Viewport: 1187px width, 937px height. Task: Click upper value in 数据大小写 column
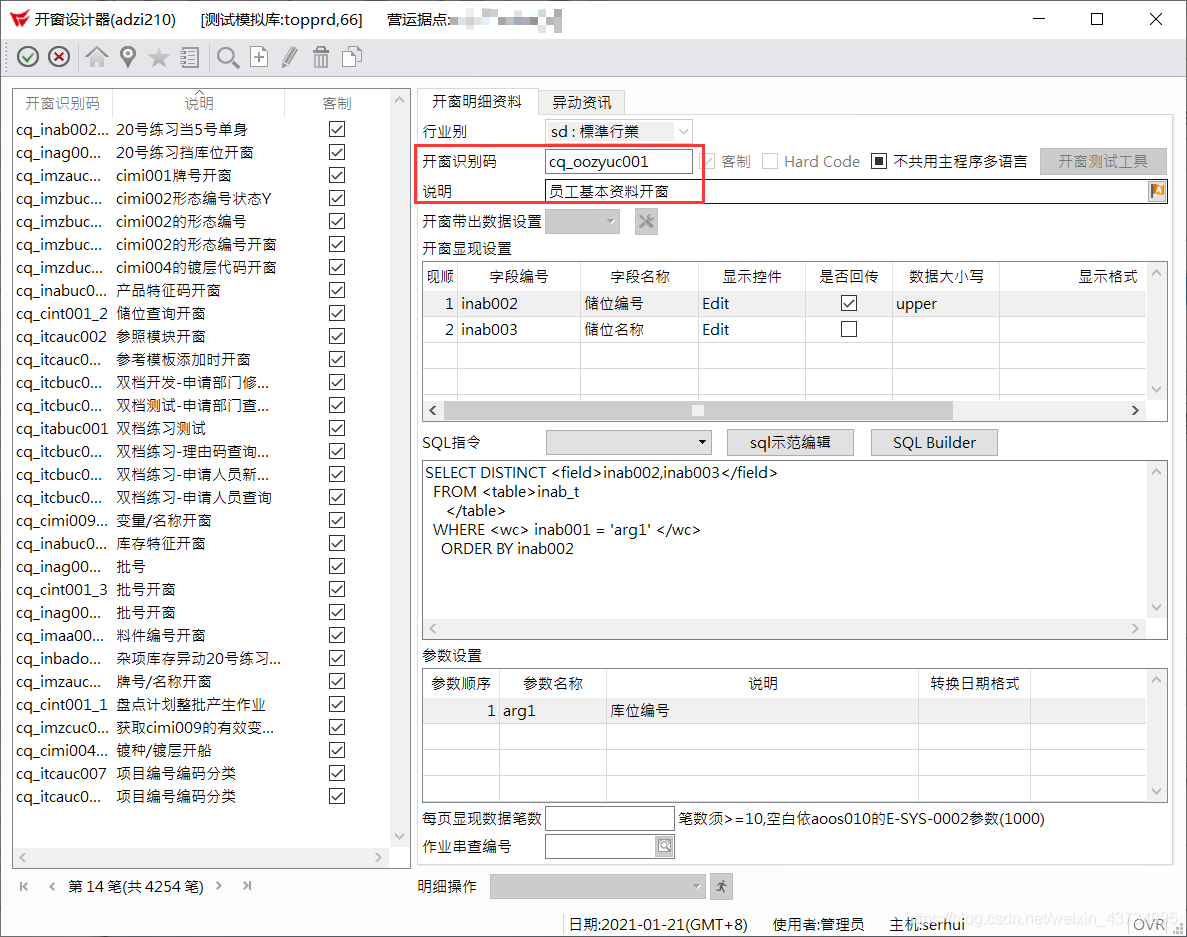[946, 304]
